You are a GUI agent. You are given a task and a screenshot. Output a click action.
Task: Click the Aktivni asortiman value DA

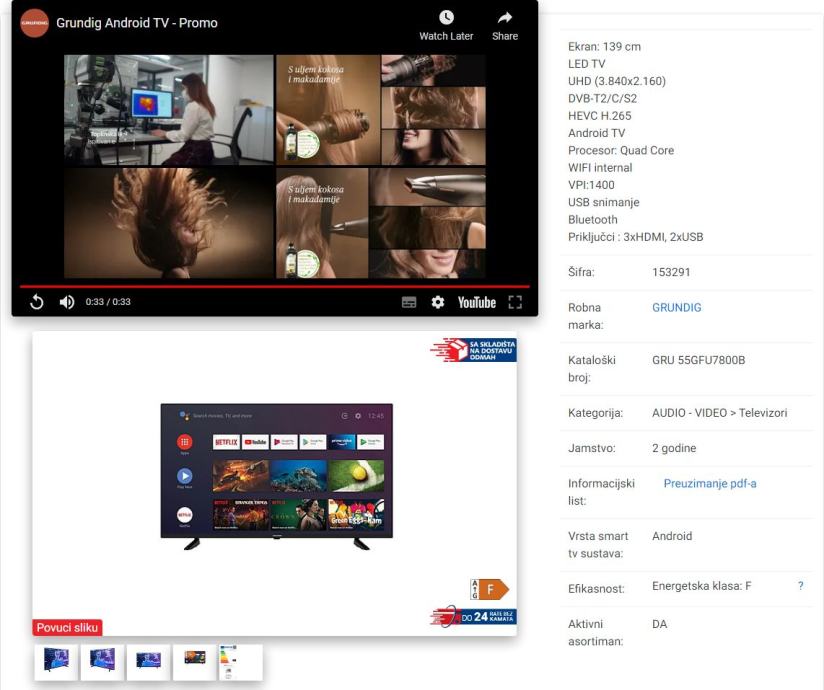click(660, 624)
